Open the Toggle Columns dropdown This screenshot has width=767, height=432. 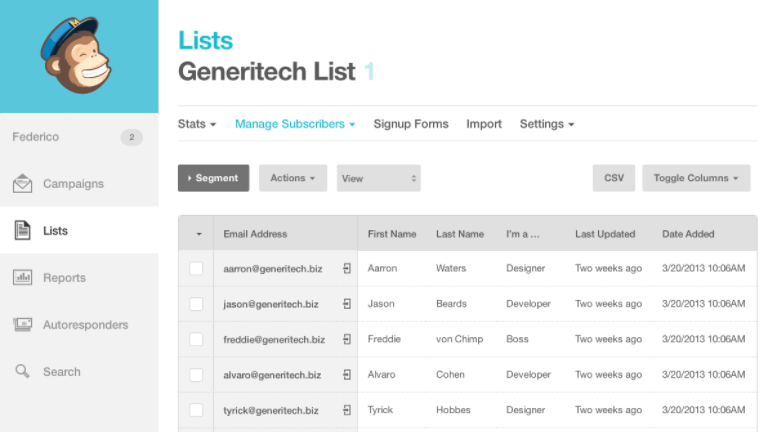695,178
